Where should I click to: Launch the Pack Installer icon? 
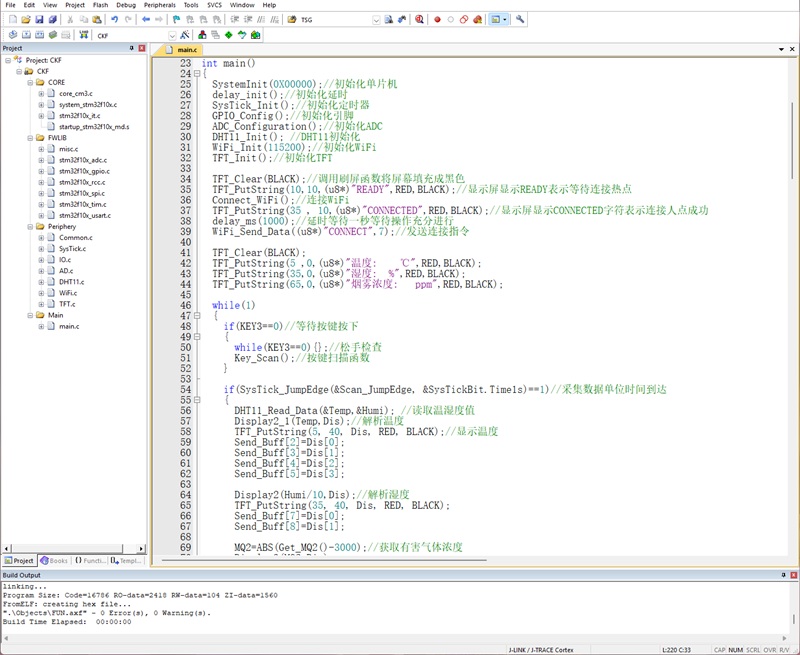(x=256, y=35)
